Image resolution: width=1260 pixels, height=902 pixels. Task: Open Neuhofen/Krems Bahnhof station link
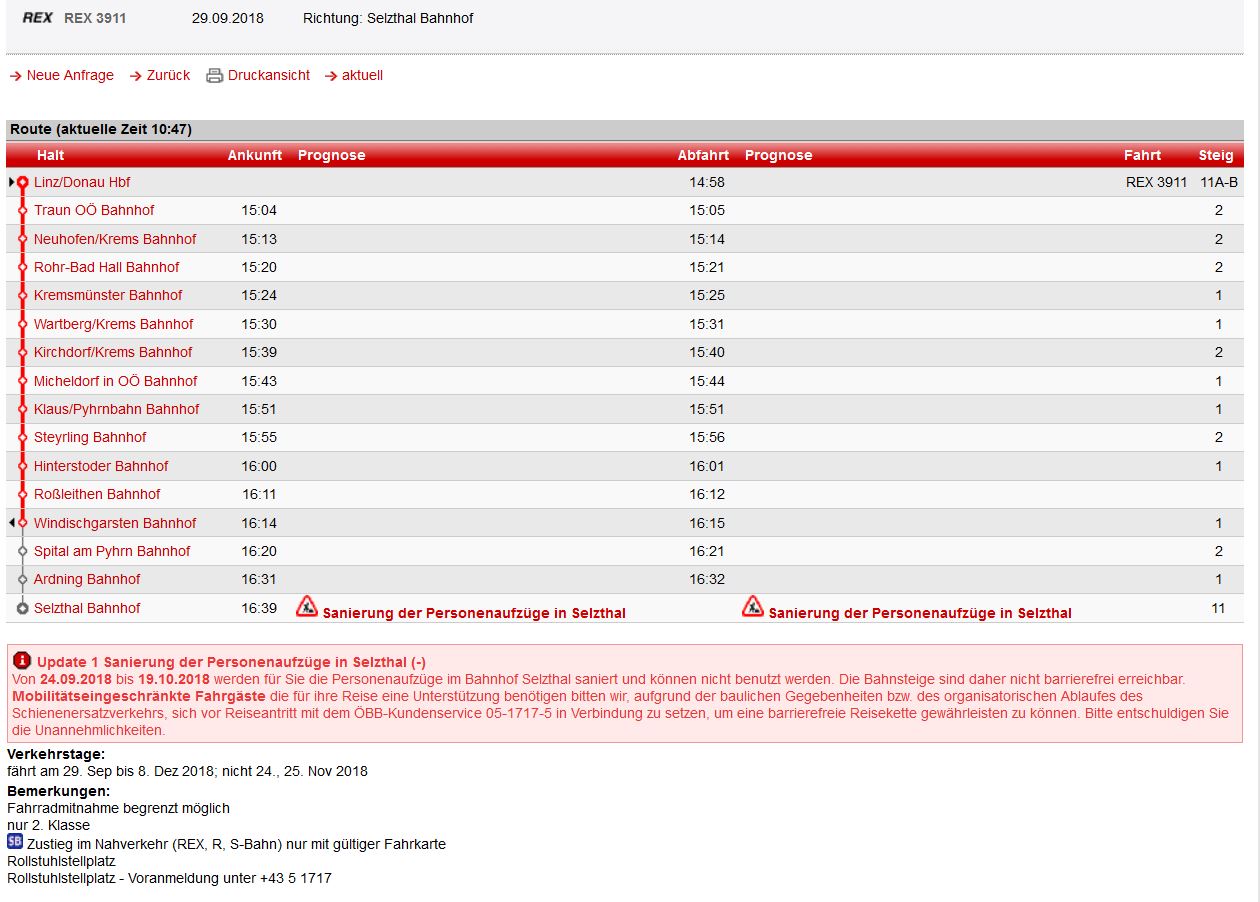tap(115, 239)
